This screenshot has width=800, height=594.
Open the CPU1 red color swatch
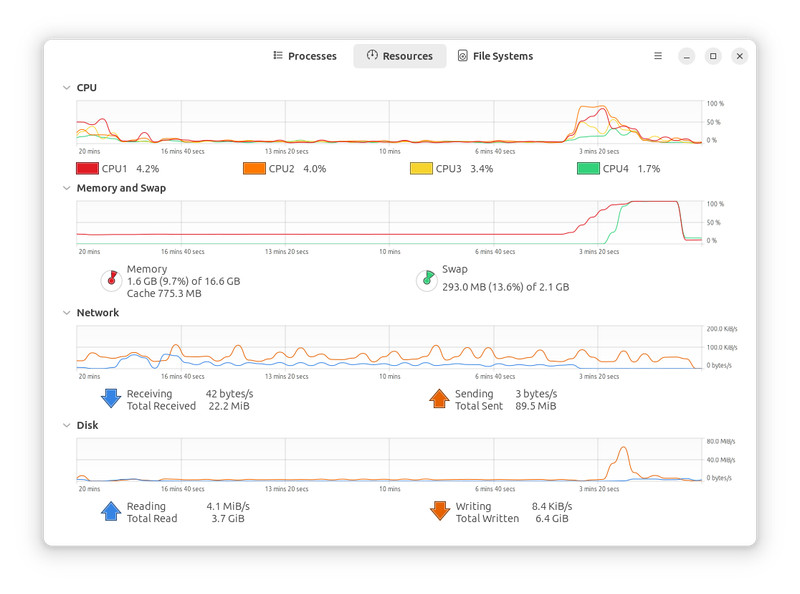point(87,169)
